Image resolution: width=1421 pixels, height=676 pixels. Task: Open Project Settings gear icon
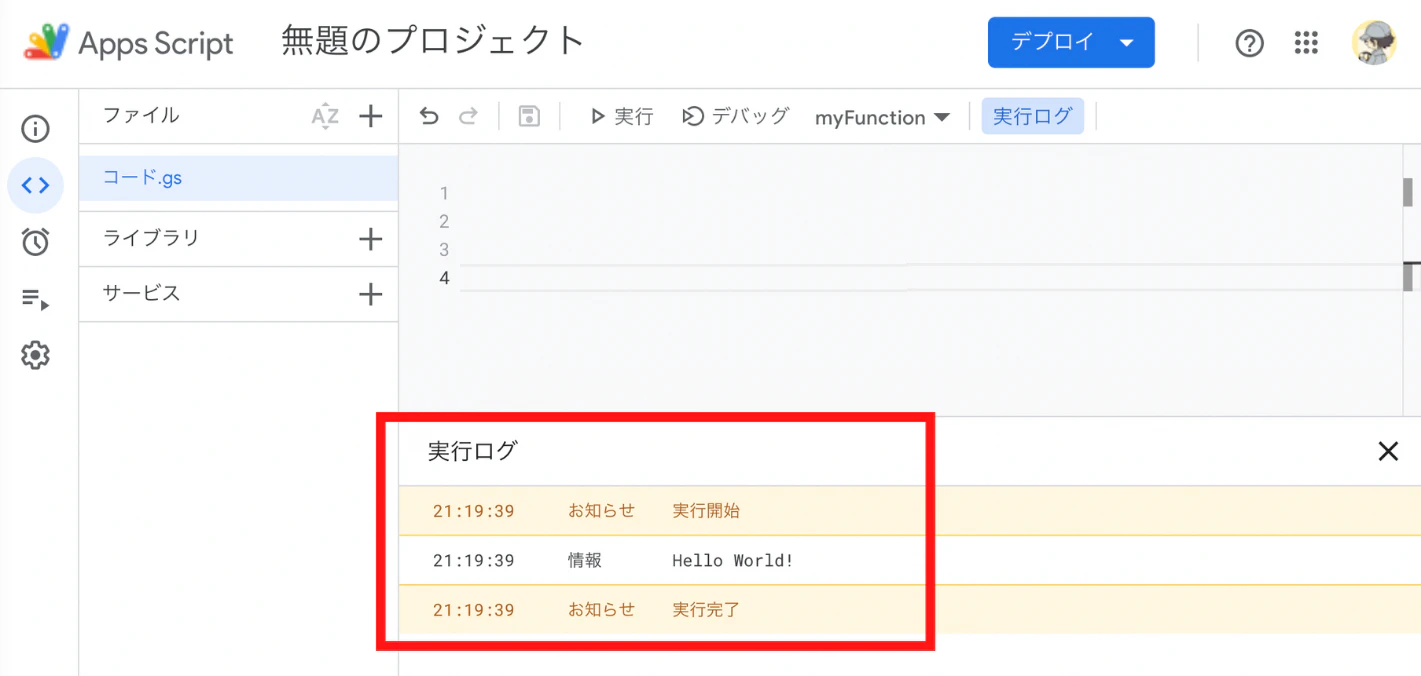click(35, 355)
